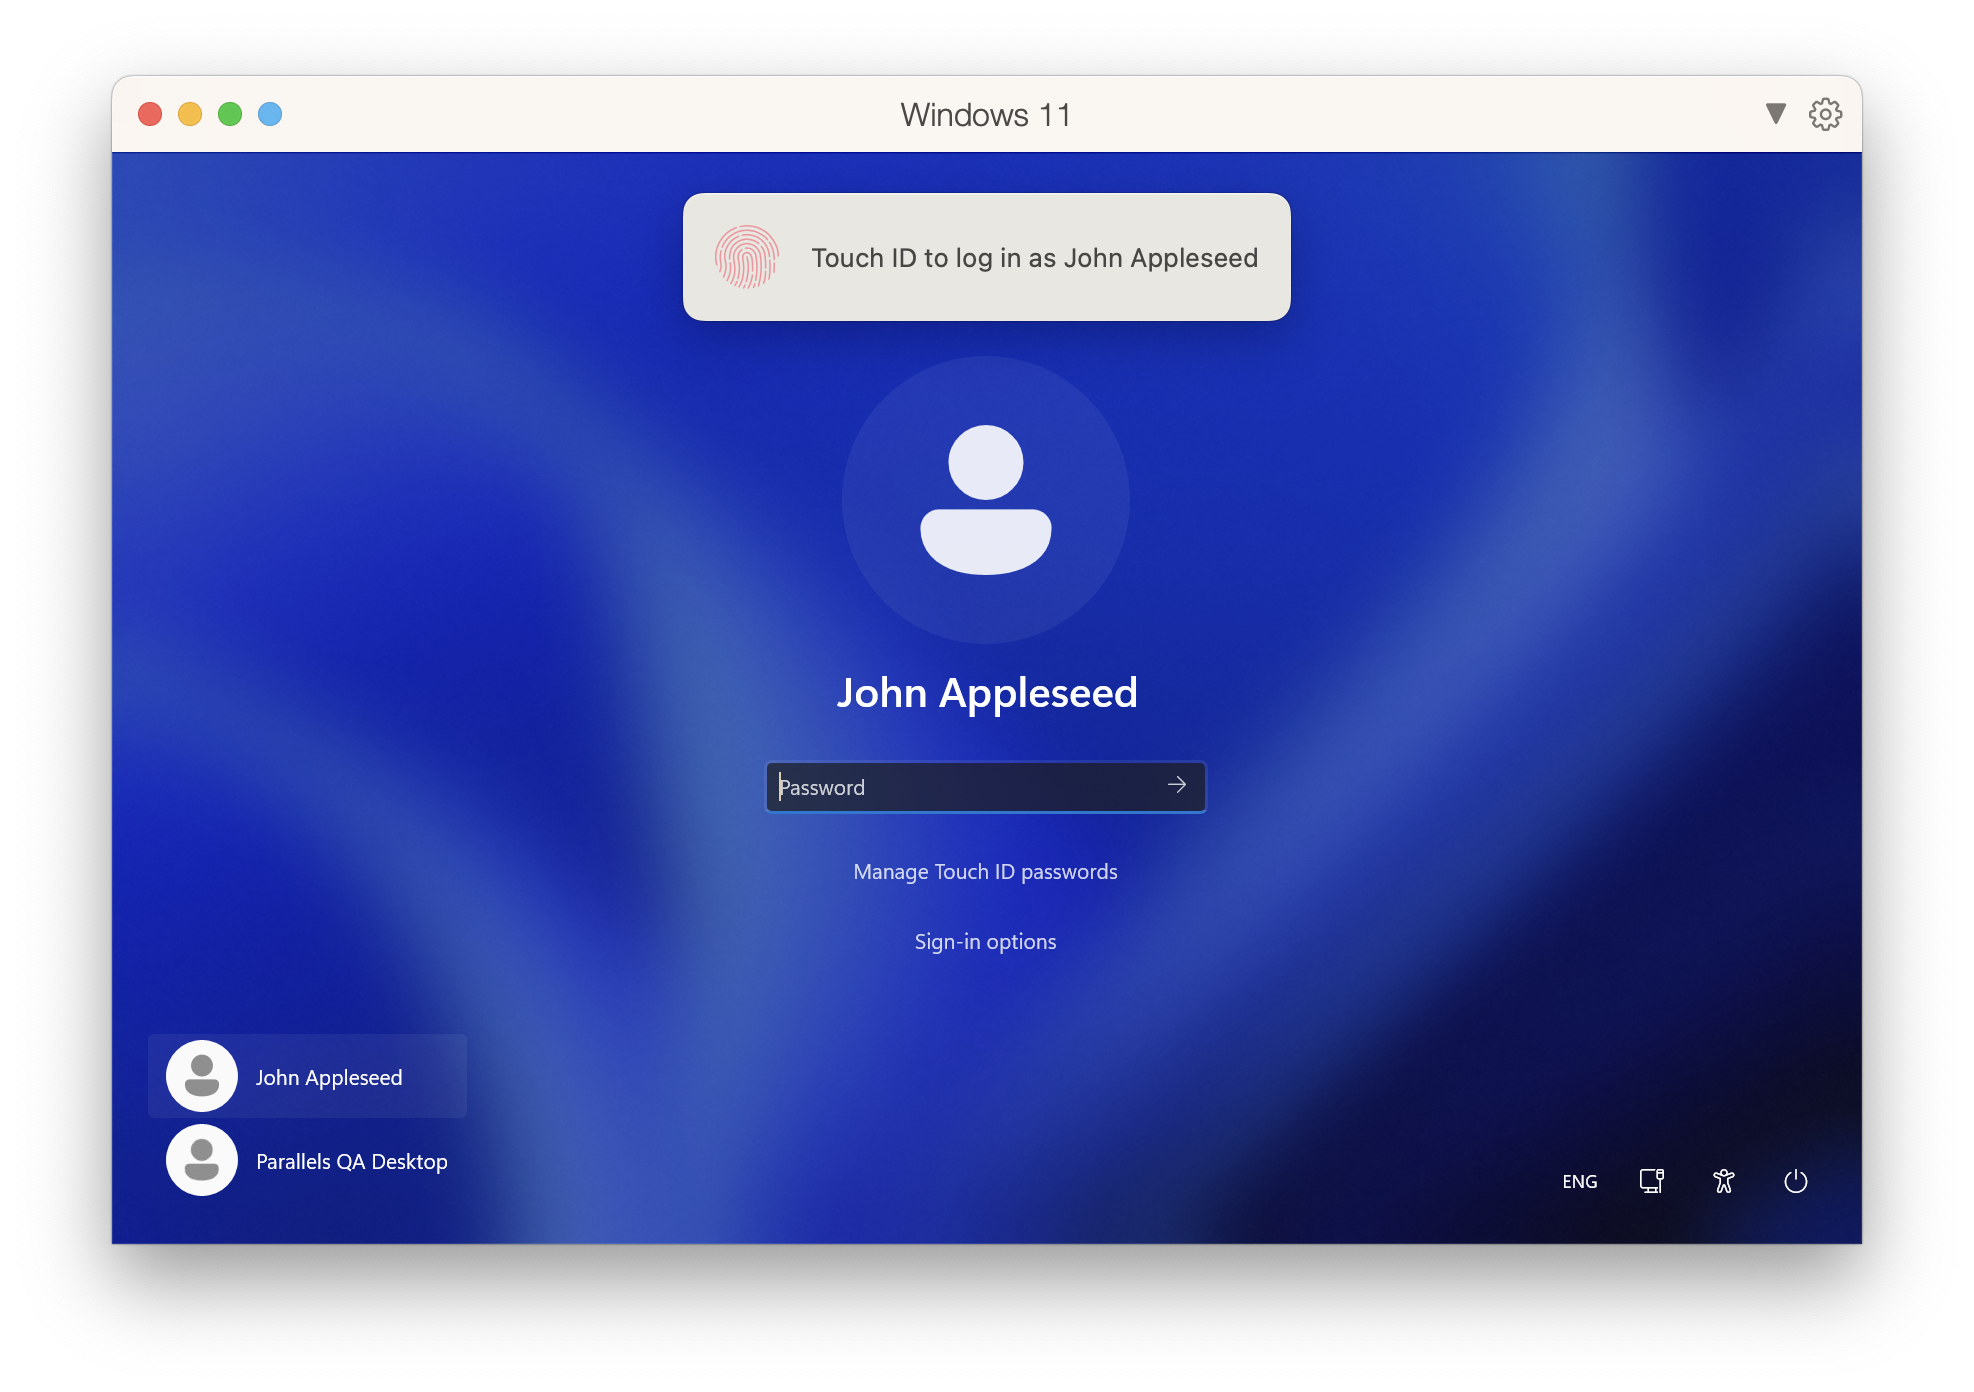The height and width of the screenshot is (1392, 1974).
Task: Click the password input field
Action: click(986, 785)
